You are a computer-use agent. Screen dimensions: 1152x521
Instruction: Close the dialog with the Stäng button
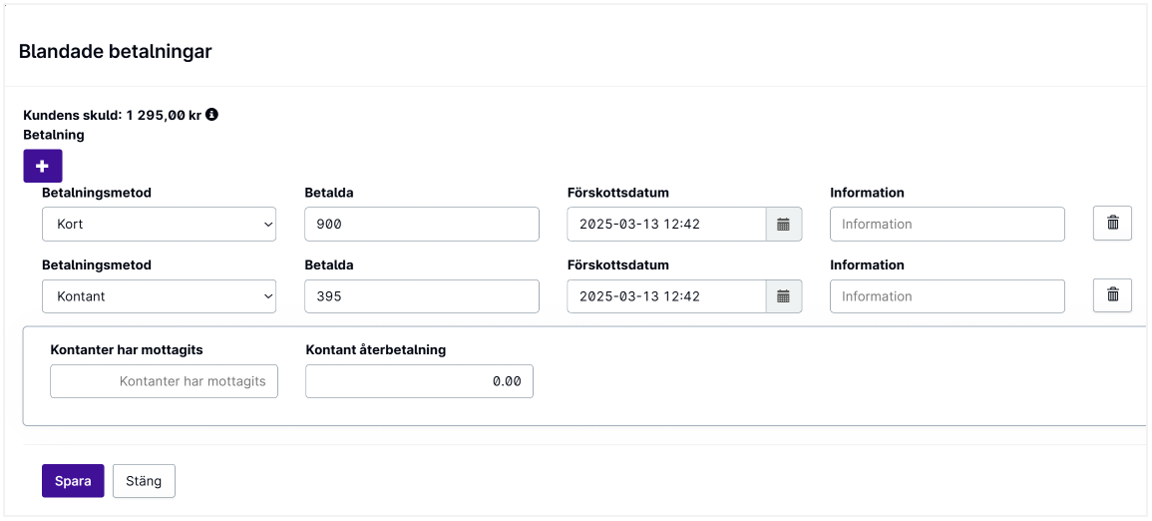pyautogui.click(x=144, y=481)
